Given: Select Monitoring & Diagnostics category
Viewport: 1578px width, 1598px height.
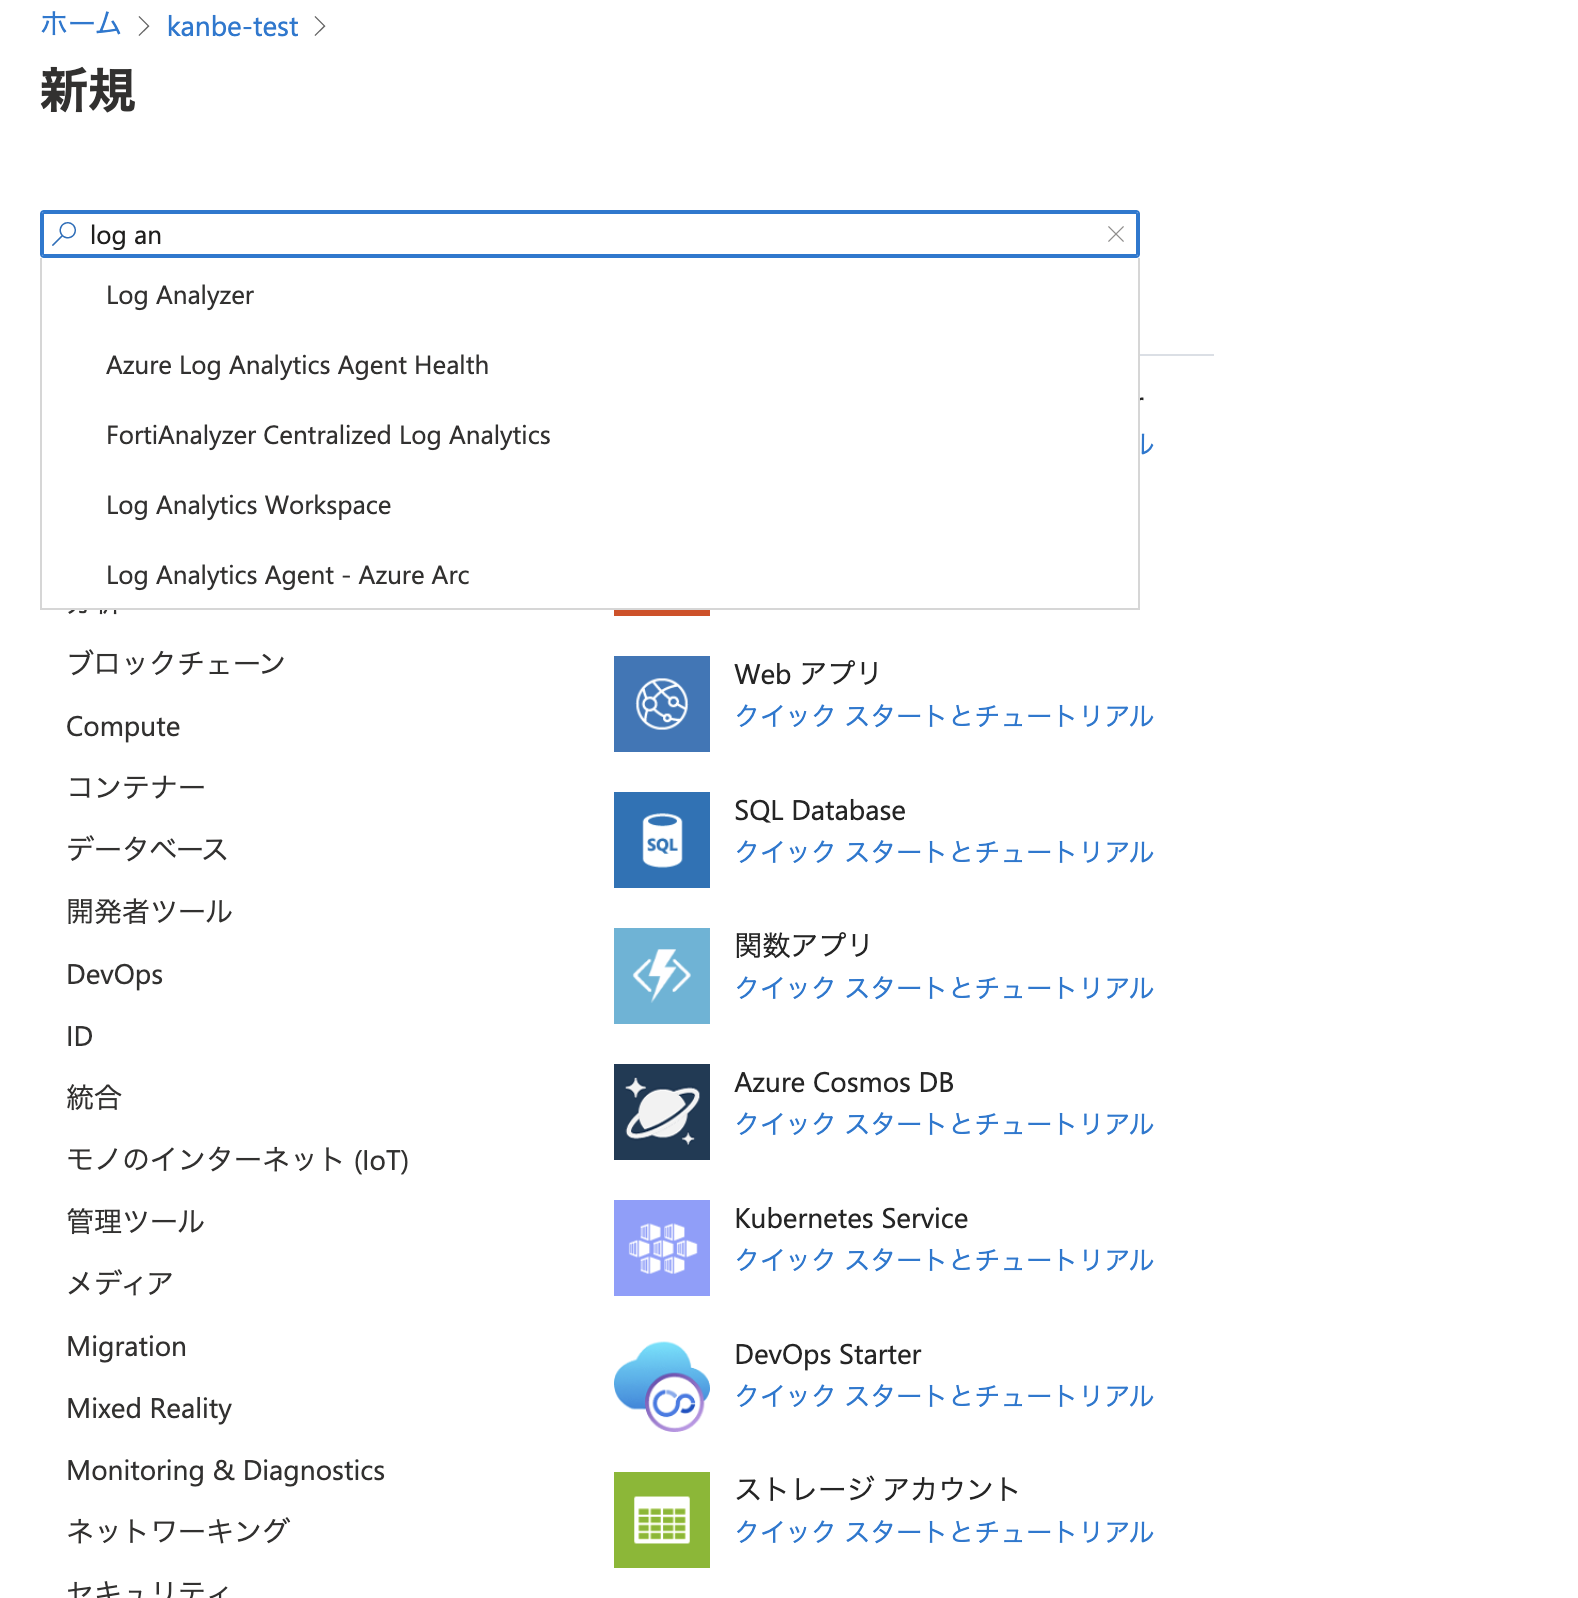Looking at the screenshot, I should point(226,1470).
